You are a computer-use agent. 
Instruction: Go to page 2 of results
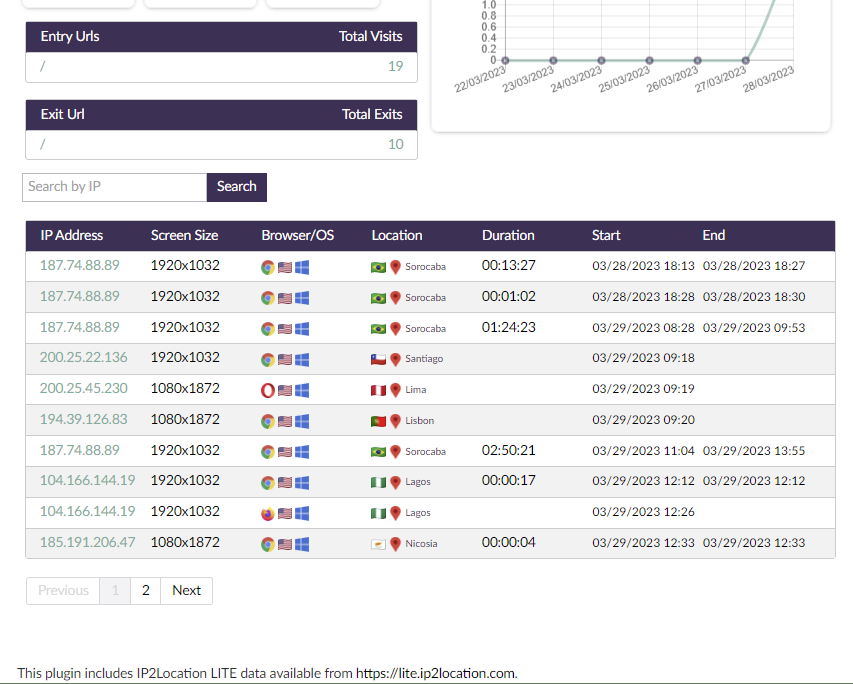click(x=146, y=591)
